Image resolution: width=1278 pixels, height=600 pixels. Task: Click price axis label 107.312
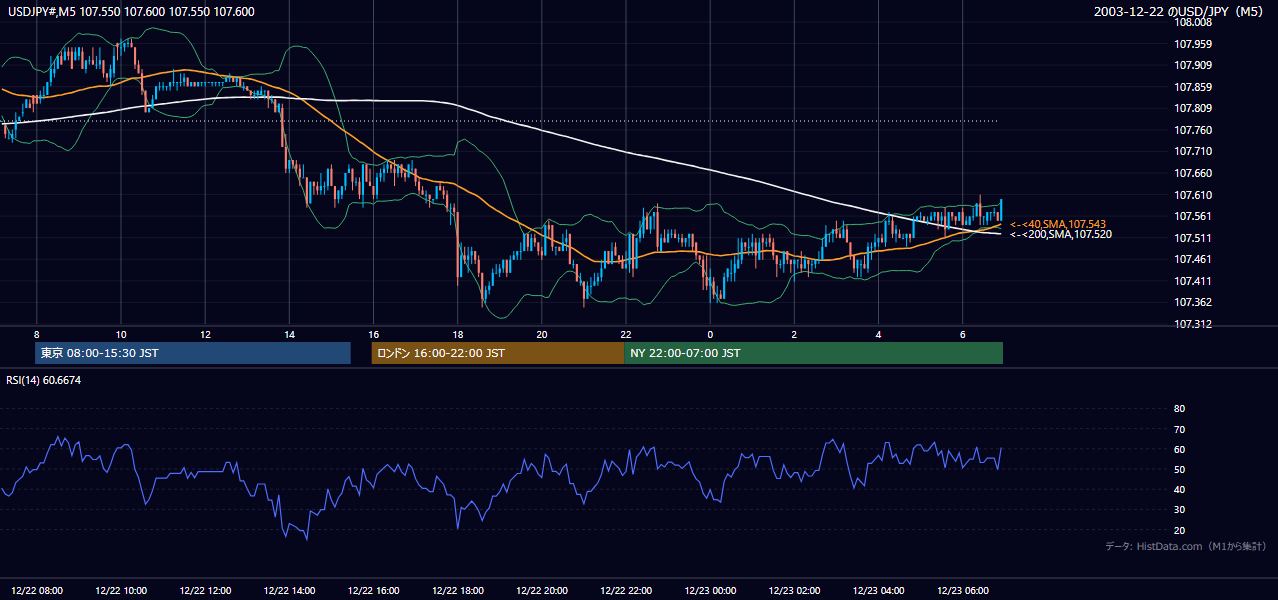coord(1193,324)
